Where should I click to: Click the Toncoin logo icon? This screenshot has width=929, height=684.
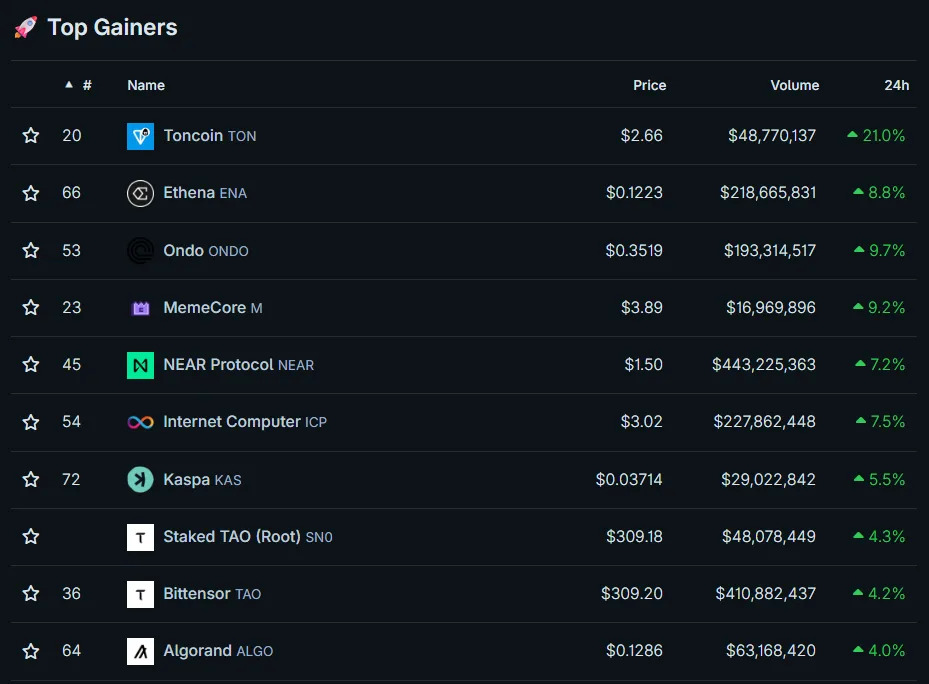(x=140, y=136)
